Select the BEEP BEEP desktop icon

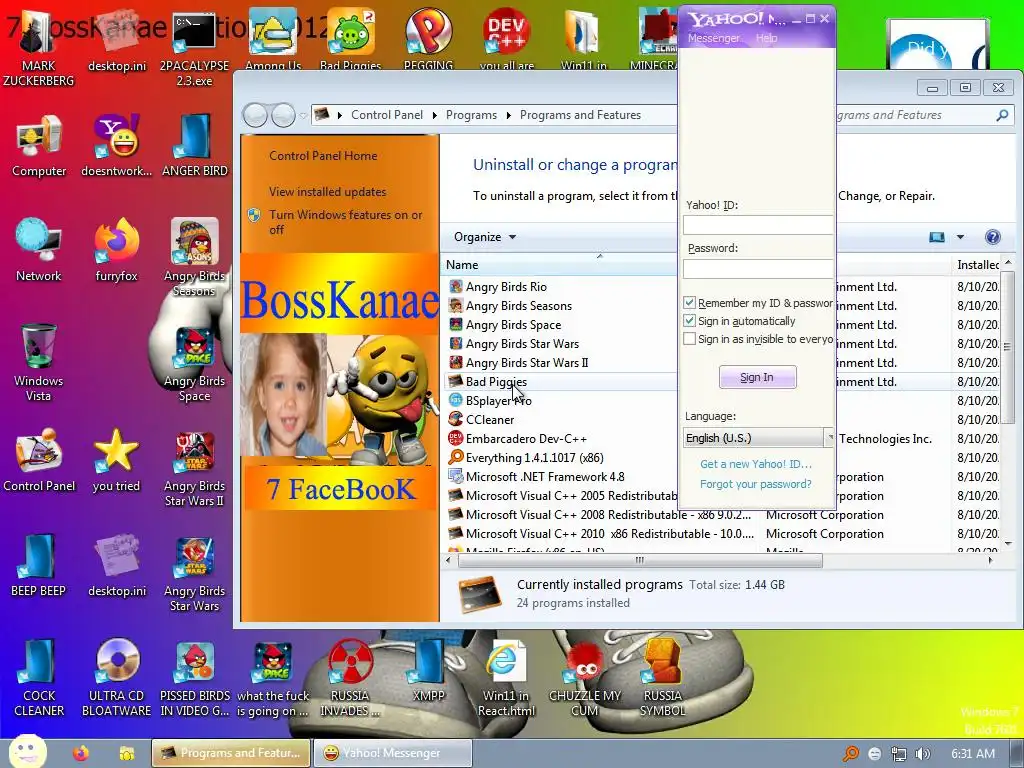(39, 565)
